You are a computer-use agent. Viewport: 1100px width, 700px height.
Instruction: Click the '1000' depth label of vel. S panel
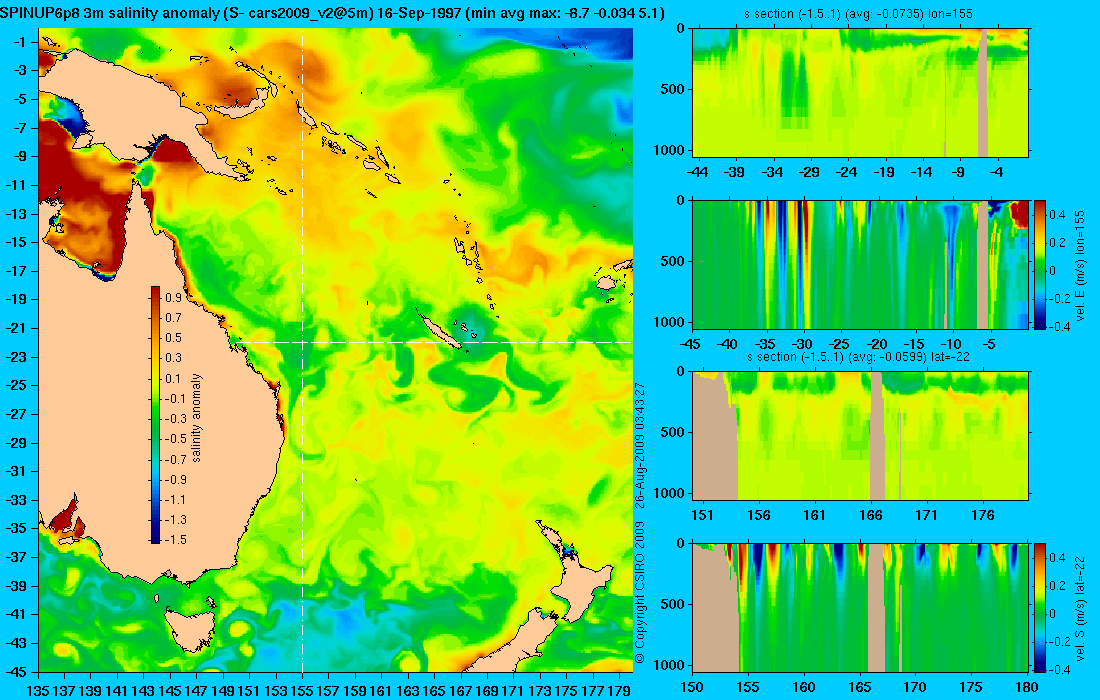click(669, 665)
